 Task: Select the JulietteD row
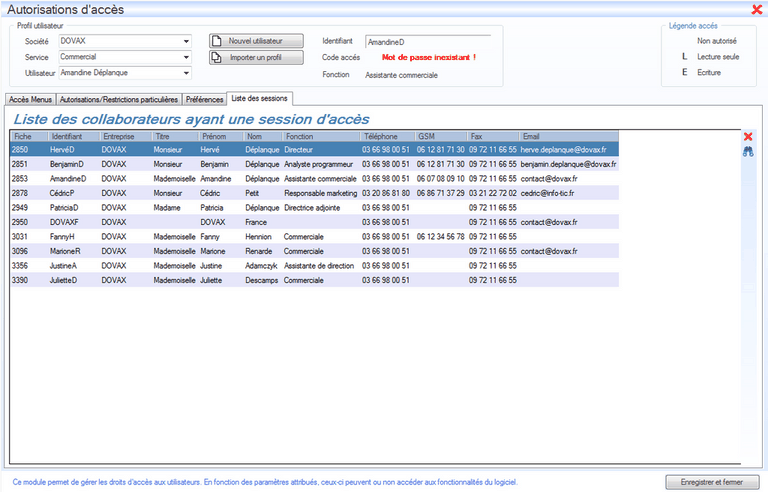click(x=314, y=280)
